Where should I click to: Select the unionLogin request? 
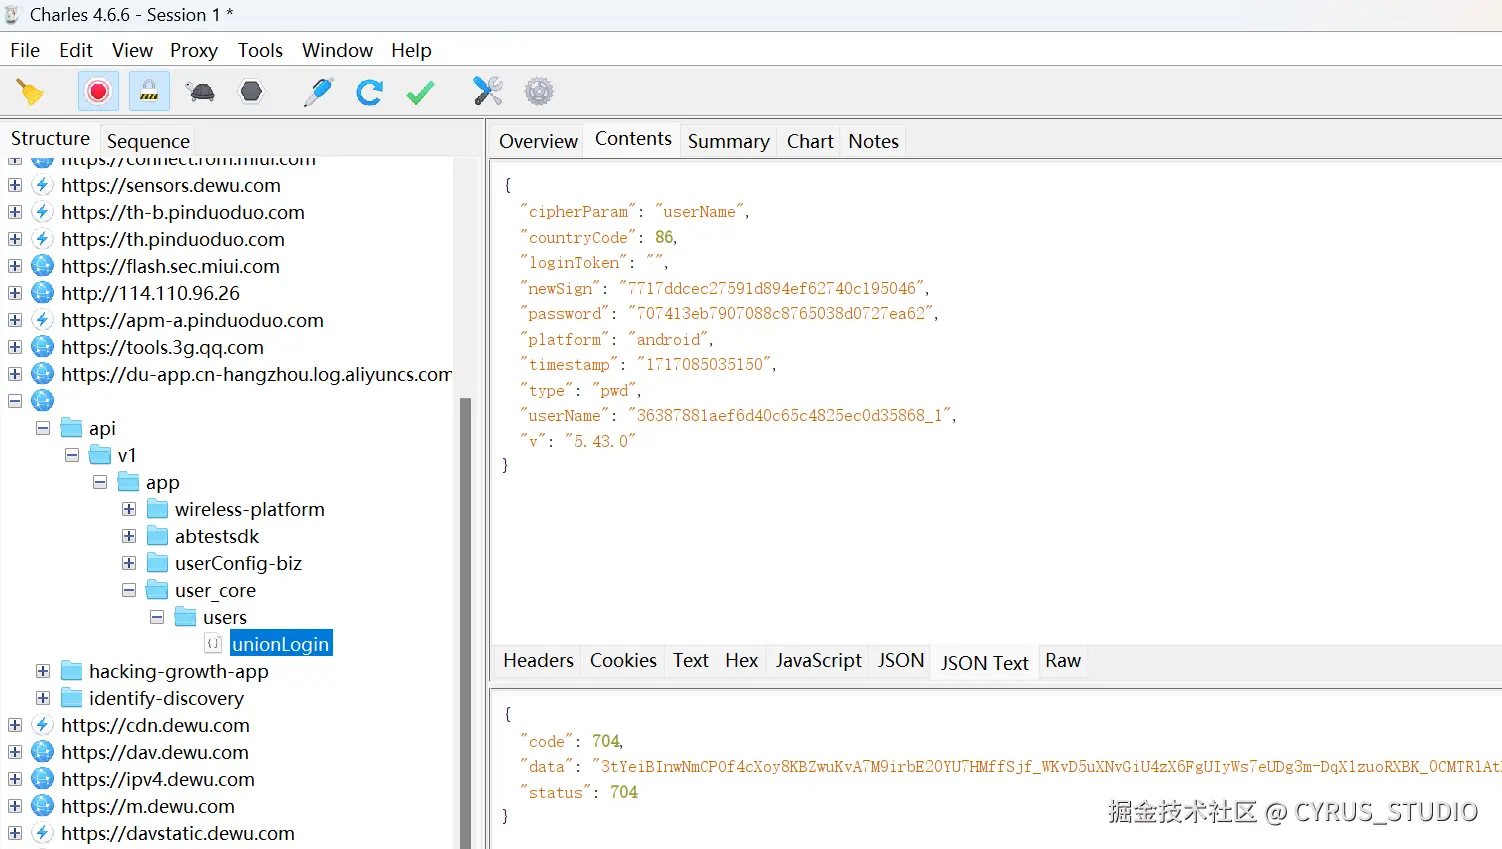[280, 644]
